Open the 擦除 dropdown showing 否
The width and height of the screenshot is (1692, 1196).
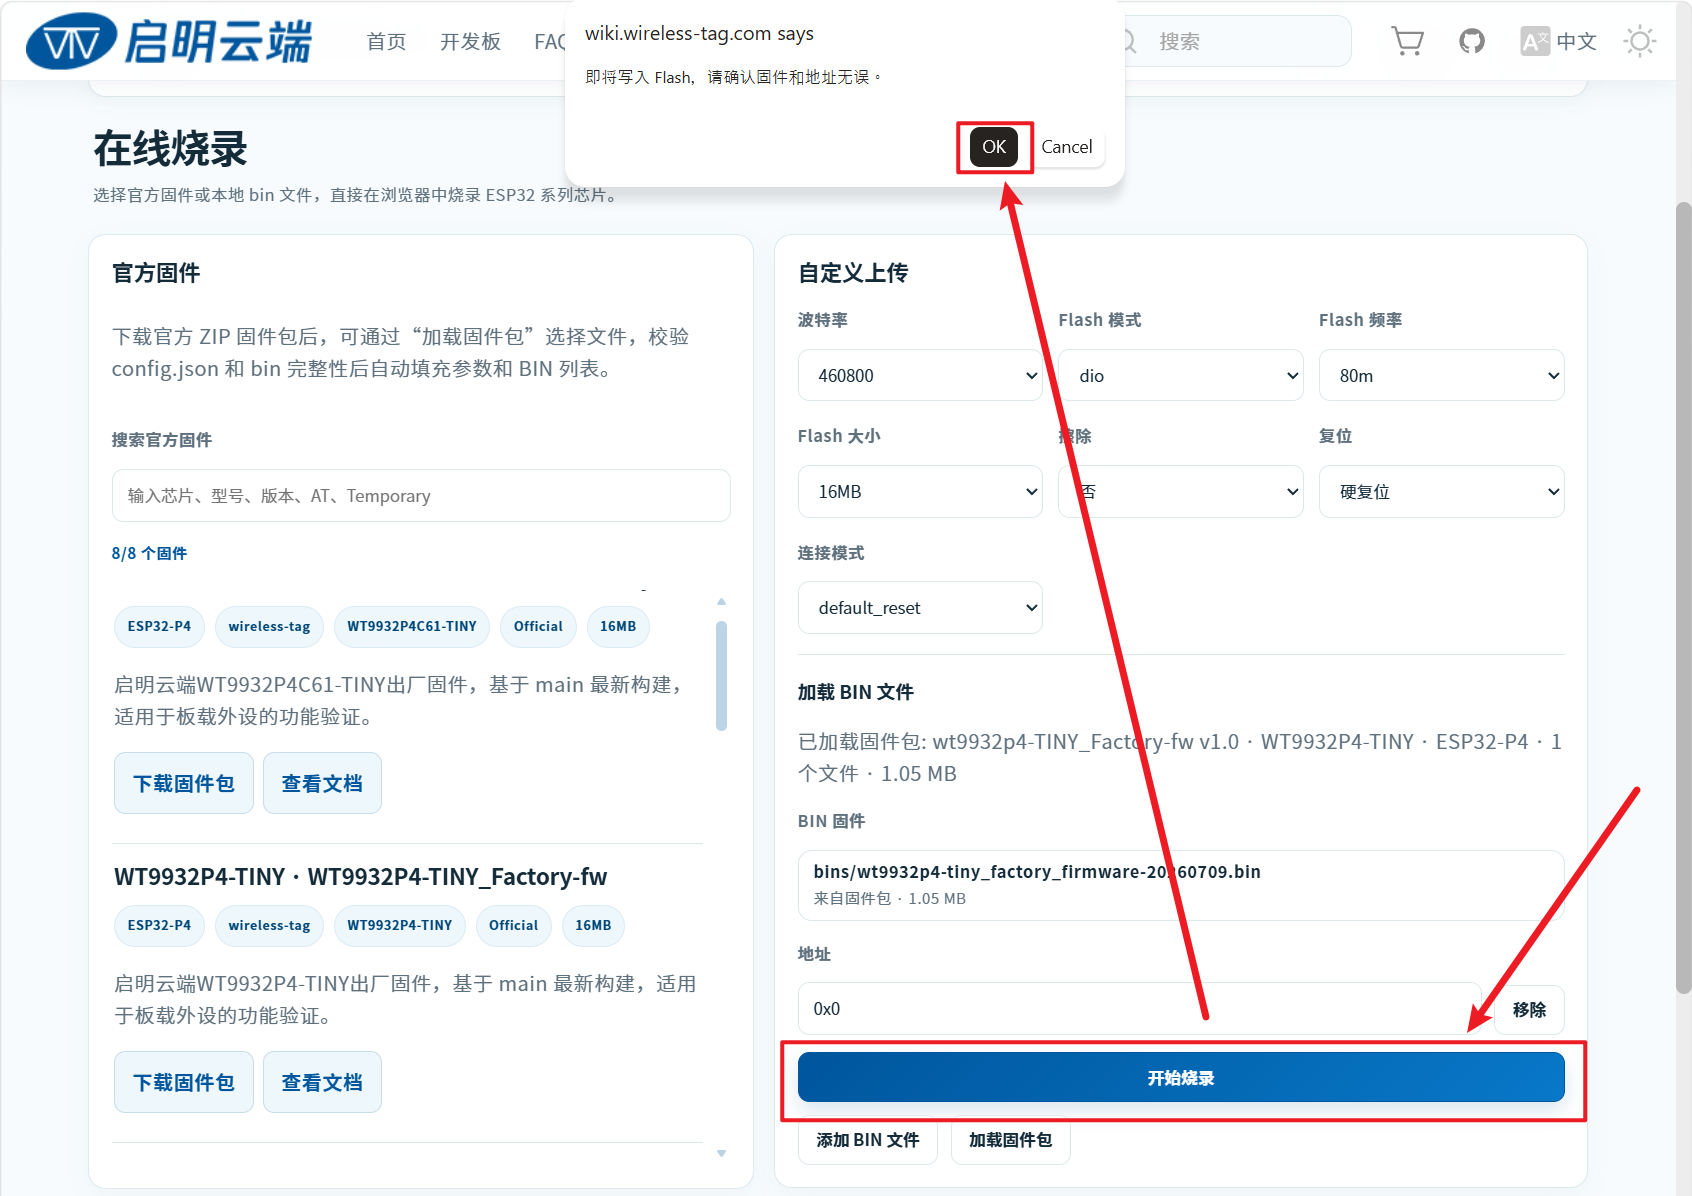pyautogui.click(x=1181, y=491)
